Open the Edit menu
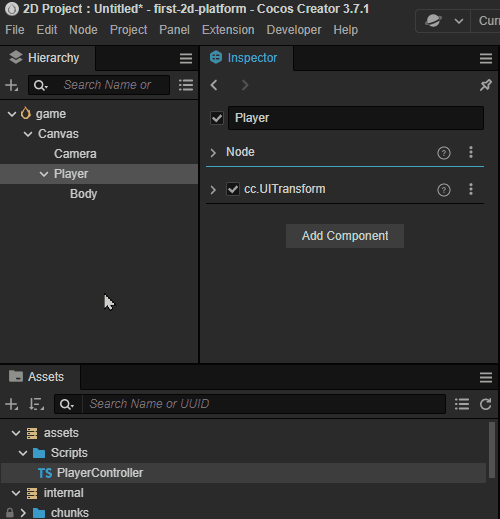This screenshot has height=519, width=500. [47, 30]
